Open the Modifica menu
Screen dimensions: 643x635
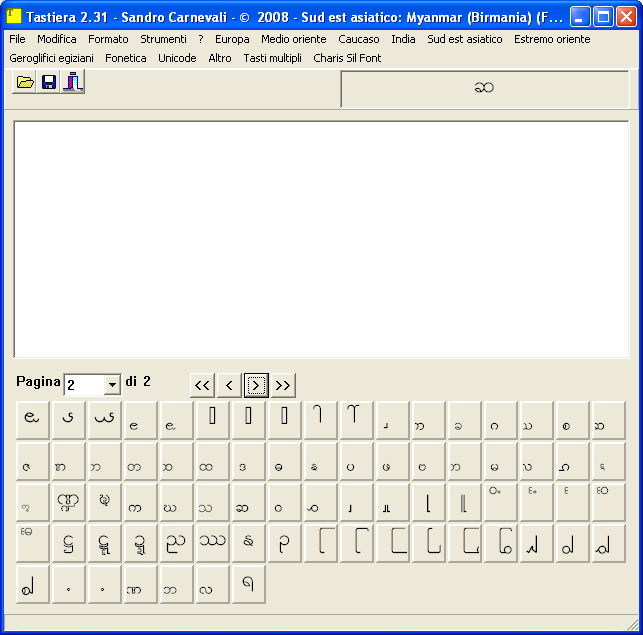pyautogui.click(x=57, y=39)
